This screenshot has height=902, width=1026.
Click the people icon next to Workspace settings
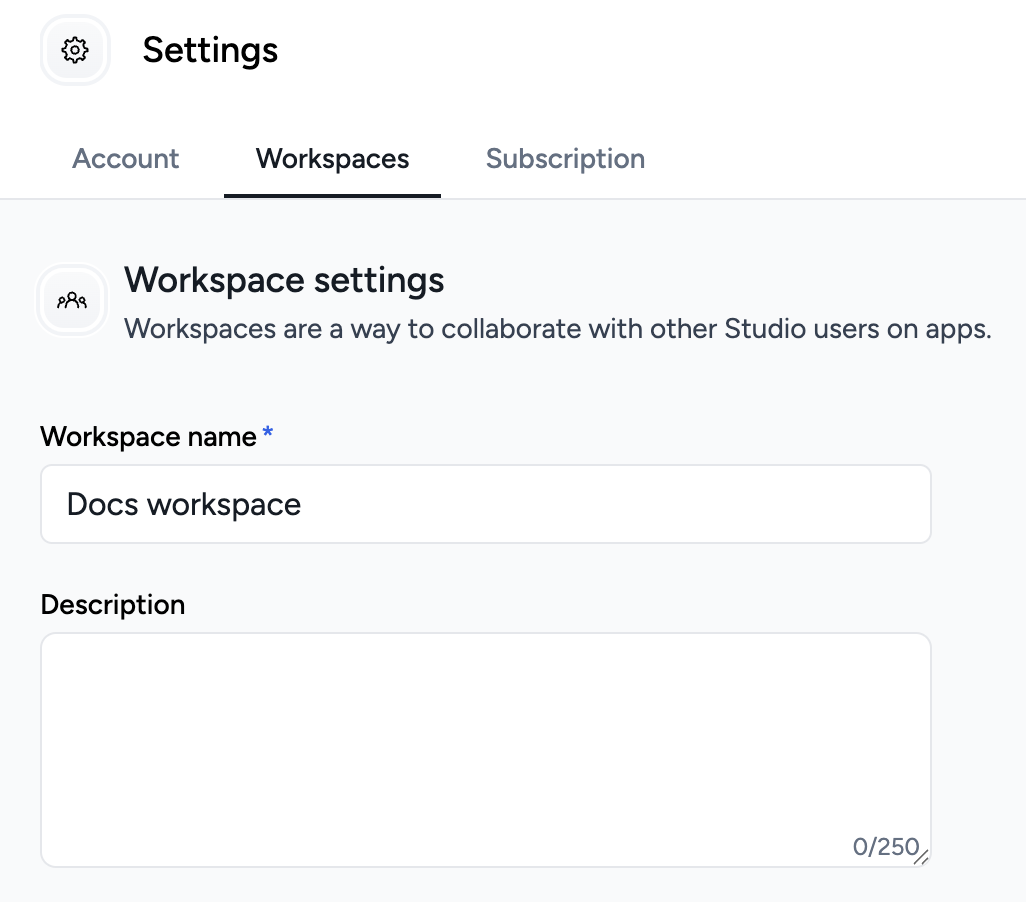point(71,300)
